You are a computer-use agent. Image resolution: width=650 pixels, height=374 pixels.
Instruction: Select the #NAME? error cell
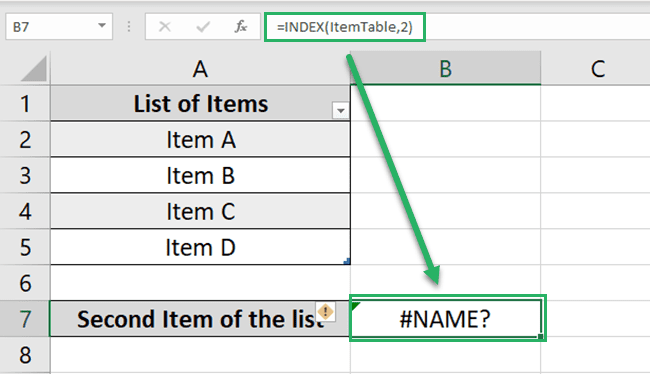[x=446, y=318]
